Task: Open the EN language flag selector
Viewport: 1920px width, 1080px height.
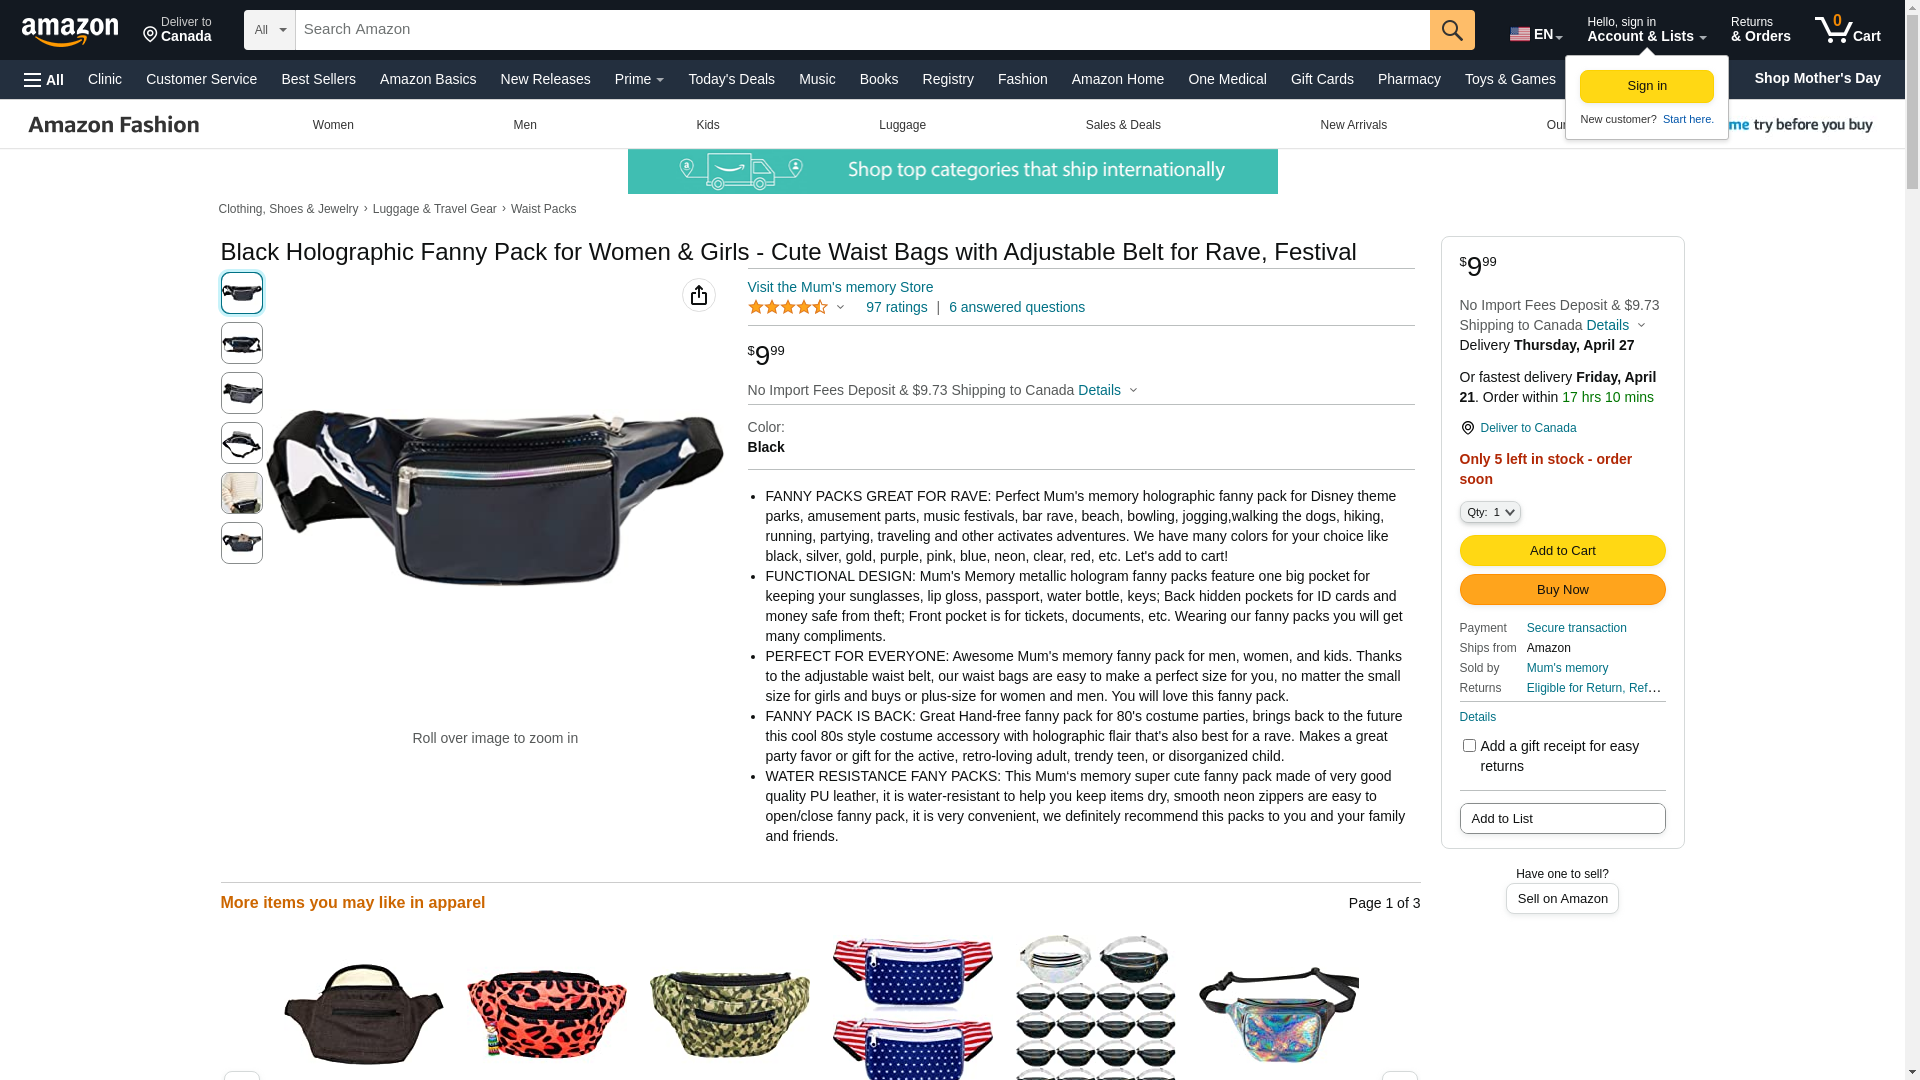Action: (1535, 34)
